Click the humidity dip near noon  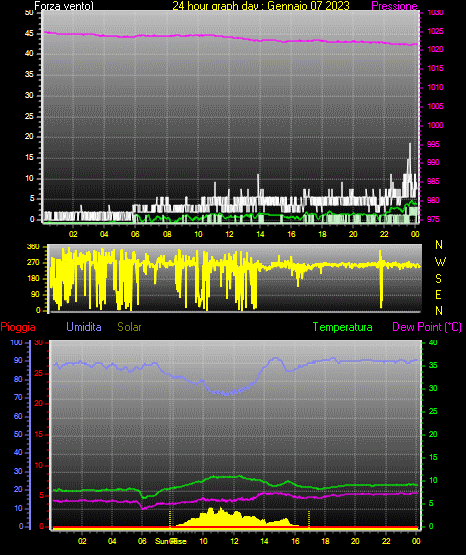(x=226, y=393)
